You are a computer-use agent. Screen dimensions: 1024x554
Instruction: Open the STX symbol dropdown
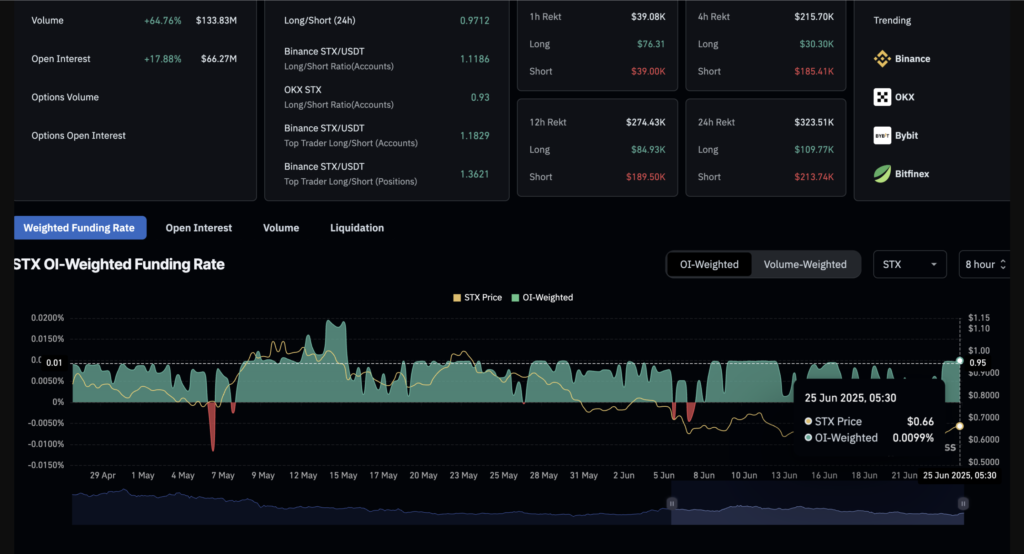pos(909,264)
